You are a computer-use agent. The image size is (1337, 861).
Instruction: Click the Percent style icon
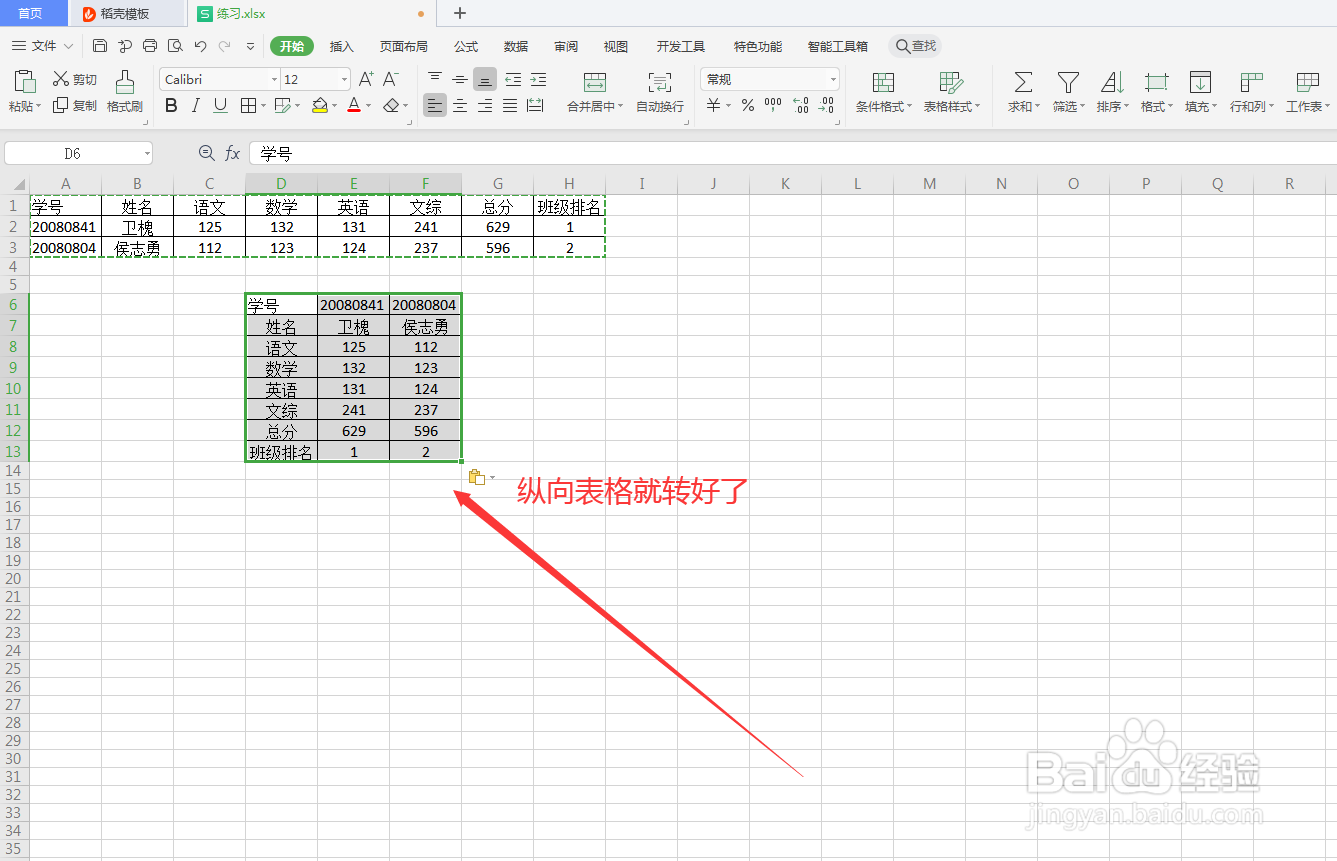[747, 105]
